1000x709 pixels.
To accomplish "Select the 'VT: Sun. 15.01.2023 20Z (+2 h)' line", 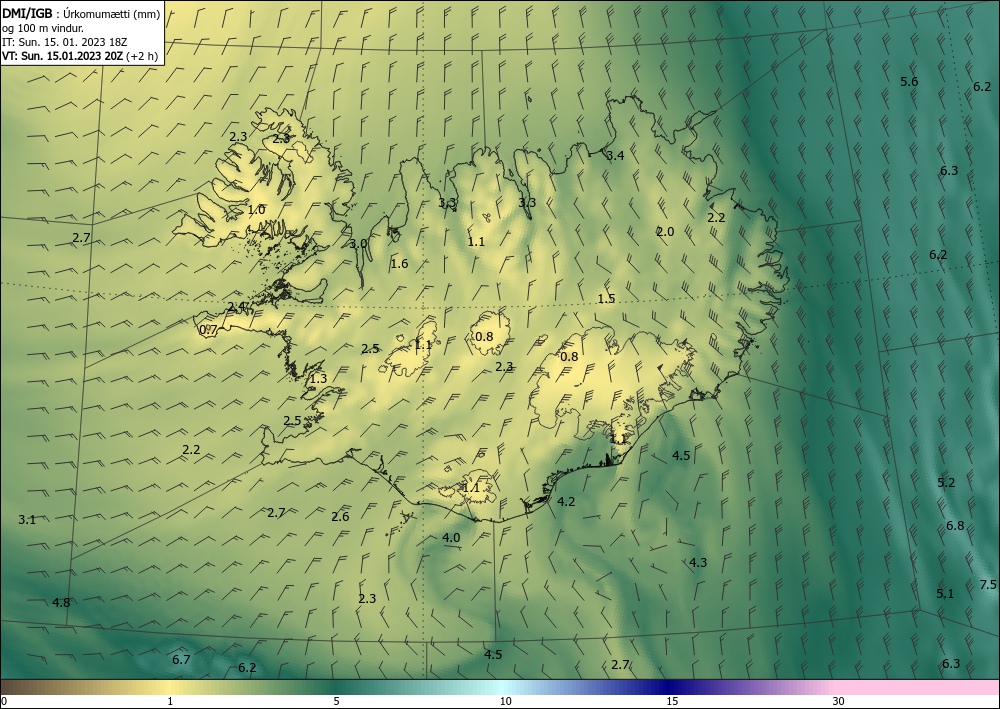I will pyautogui.click(x=80, y=56).
